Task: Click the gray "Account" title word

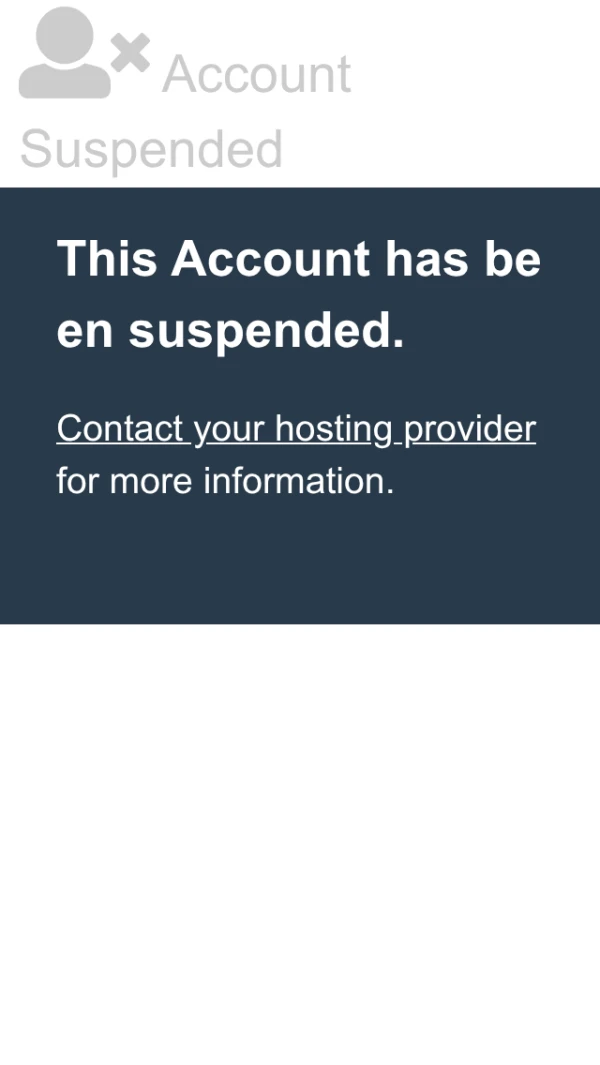Action: coord(256,73)
